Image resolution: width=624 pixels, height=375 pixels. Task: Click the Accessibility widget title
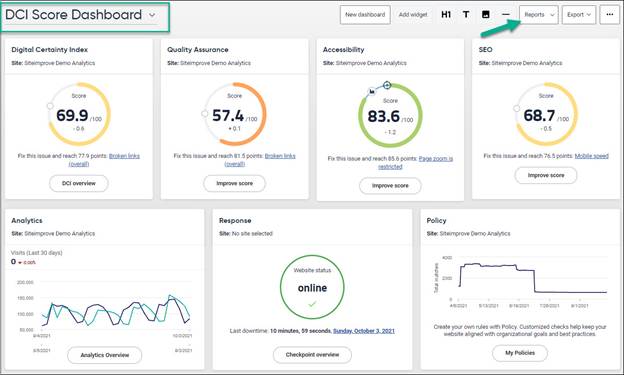point(343,50)
